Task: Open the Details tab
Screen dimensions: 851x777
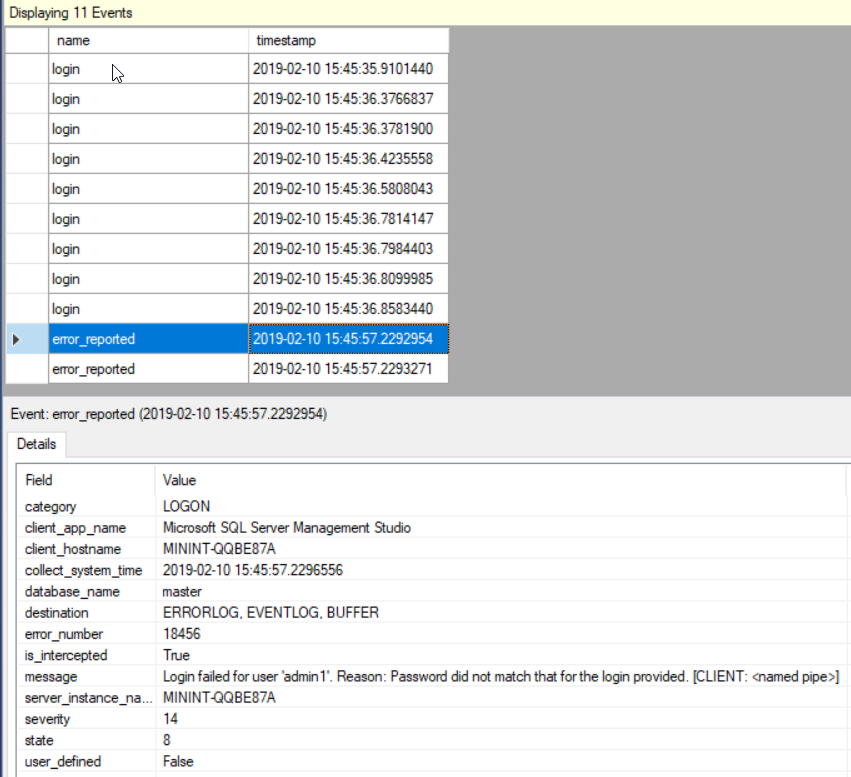Action: tap(36, 444)
